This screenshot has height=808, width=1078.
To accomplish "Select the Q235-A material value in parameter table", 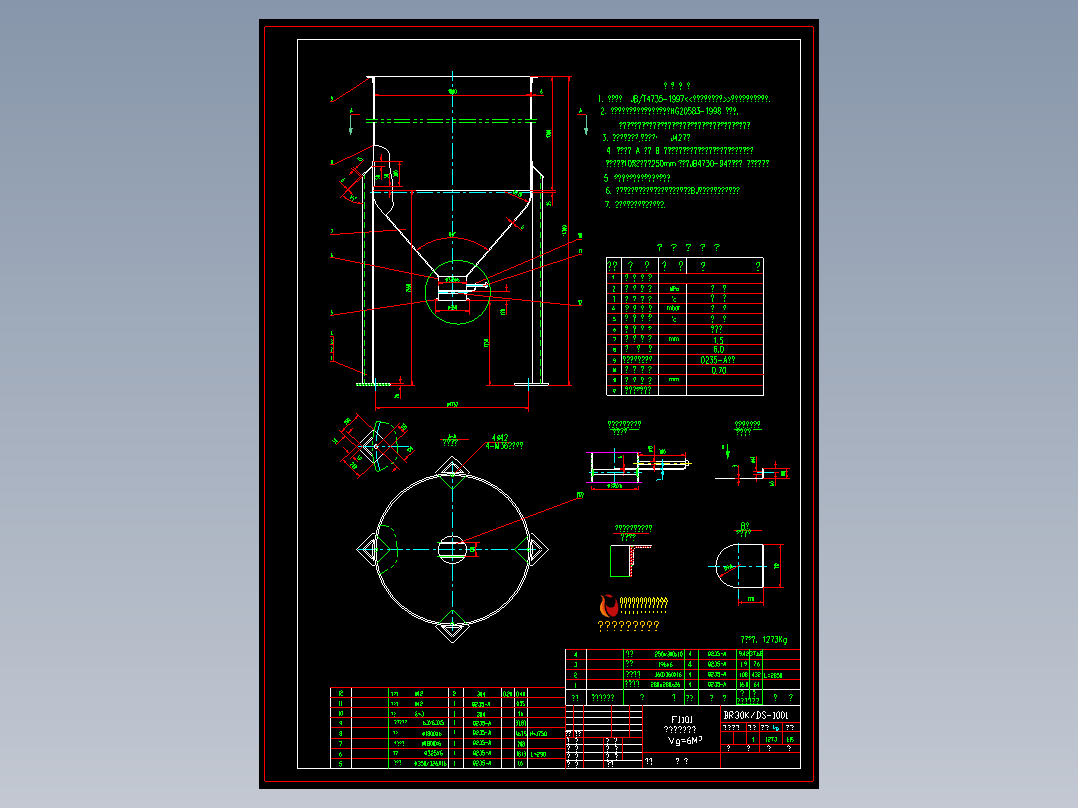I will point(717,360).
